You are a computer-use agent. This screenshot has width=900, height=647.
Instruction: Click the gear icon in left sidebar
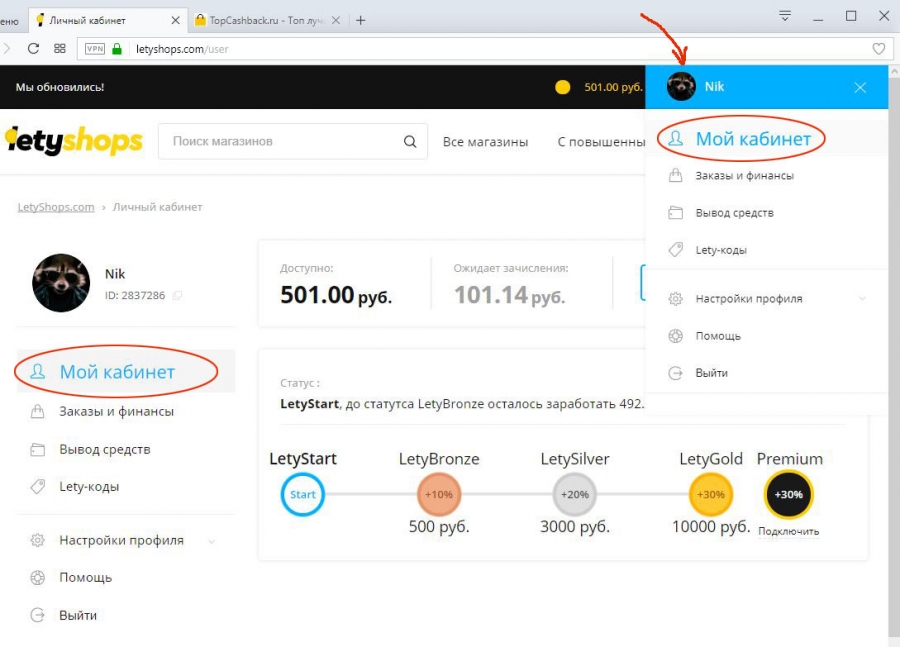tap(37, 540)
